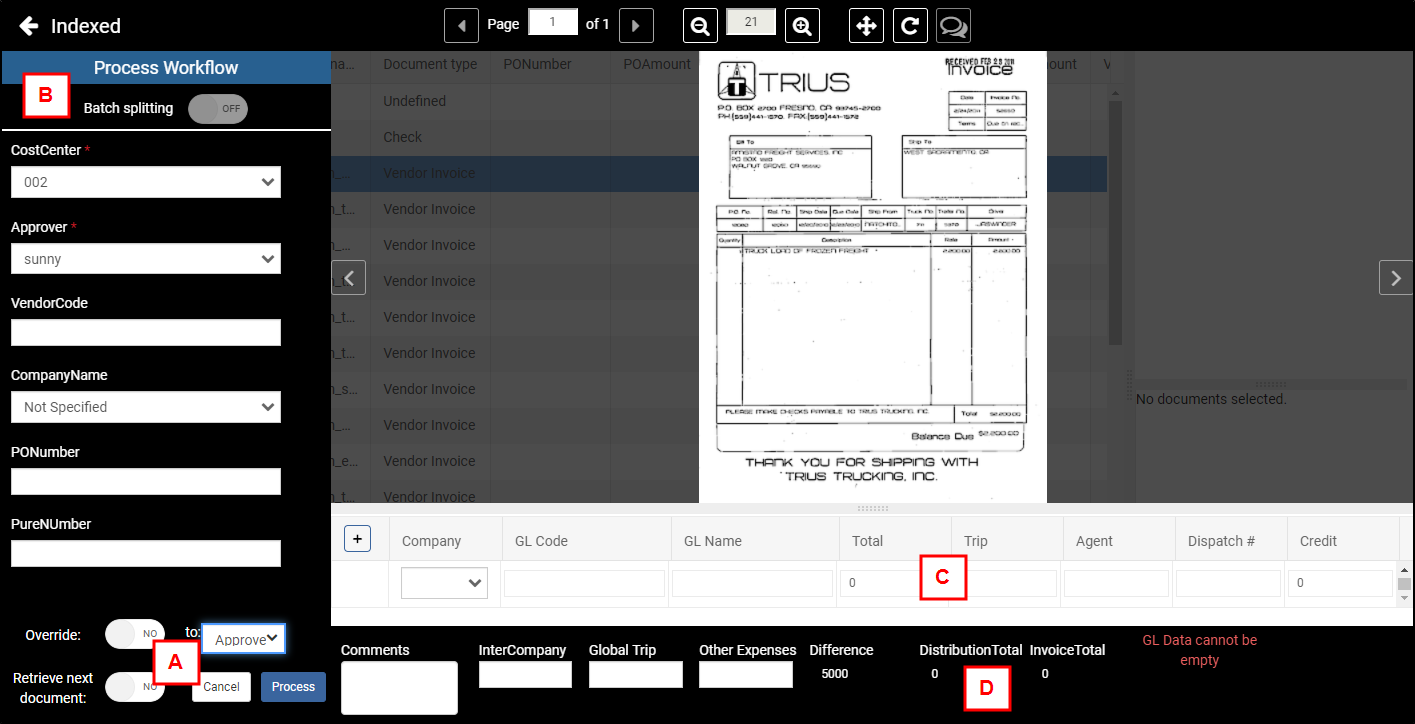This screenshot has width=1415, height=724.
Task: Click the back arrow beside Indexed
Action: point(29,26)
